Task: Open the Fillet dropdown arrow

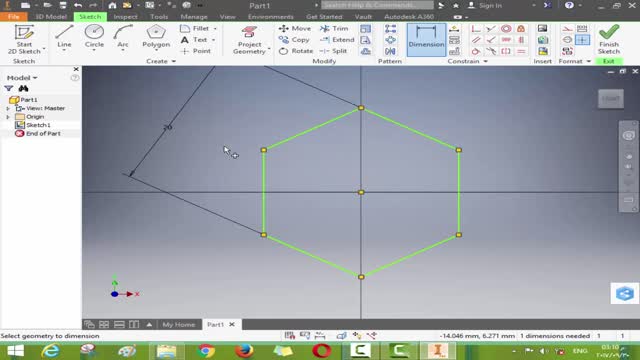Action: point(215,29)
